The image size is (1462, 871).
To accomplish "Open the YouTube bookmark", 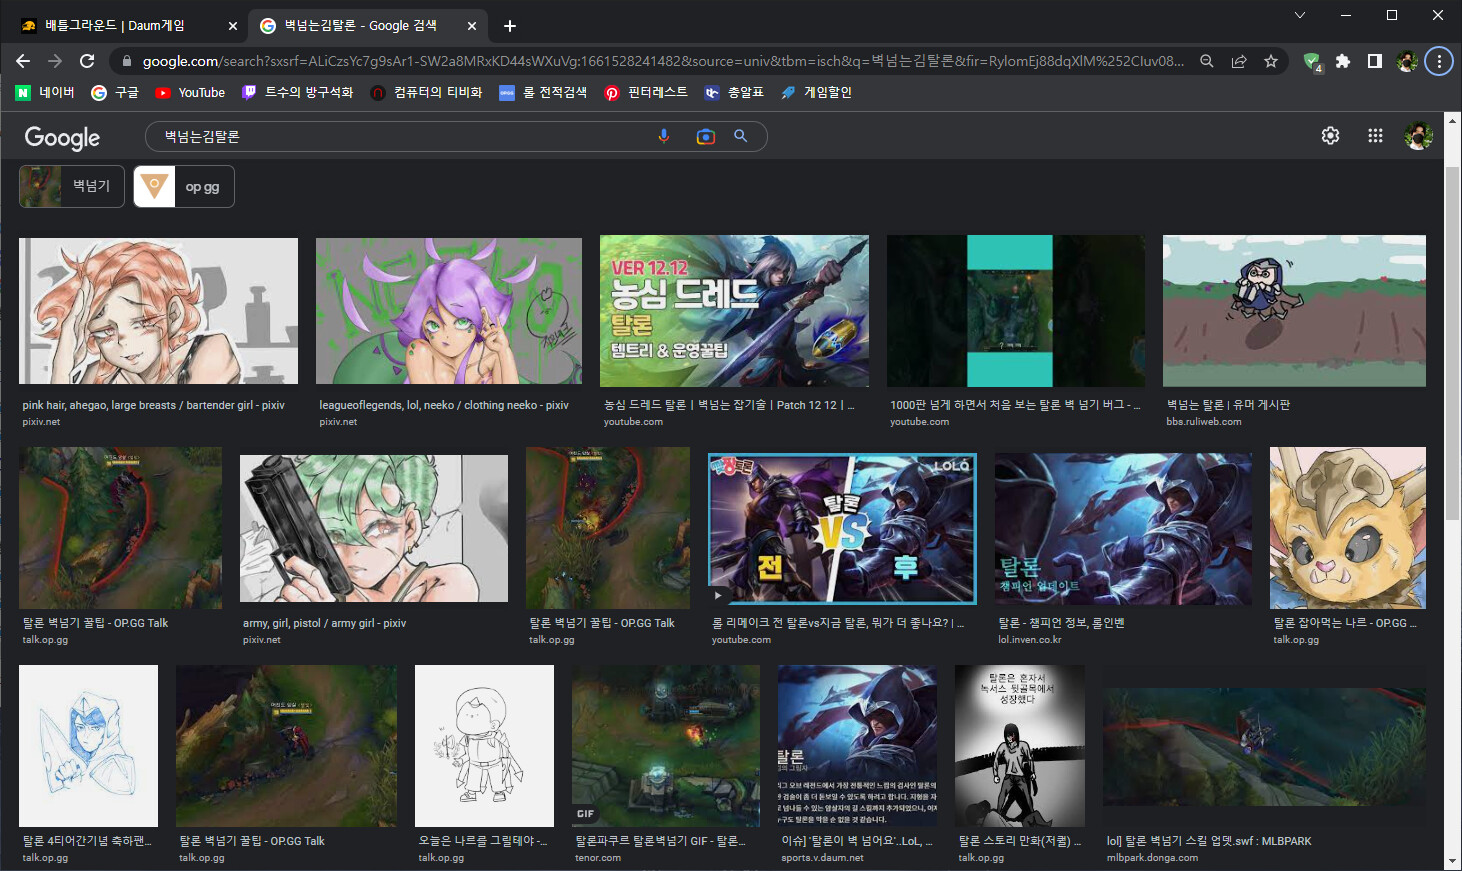I will pos(190,92).
